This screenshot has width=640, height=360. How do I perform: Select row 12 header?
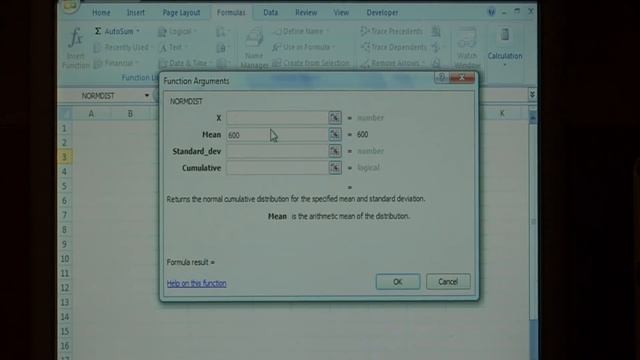coord(64,288)
